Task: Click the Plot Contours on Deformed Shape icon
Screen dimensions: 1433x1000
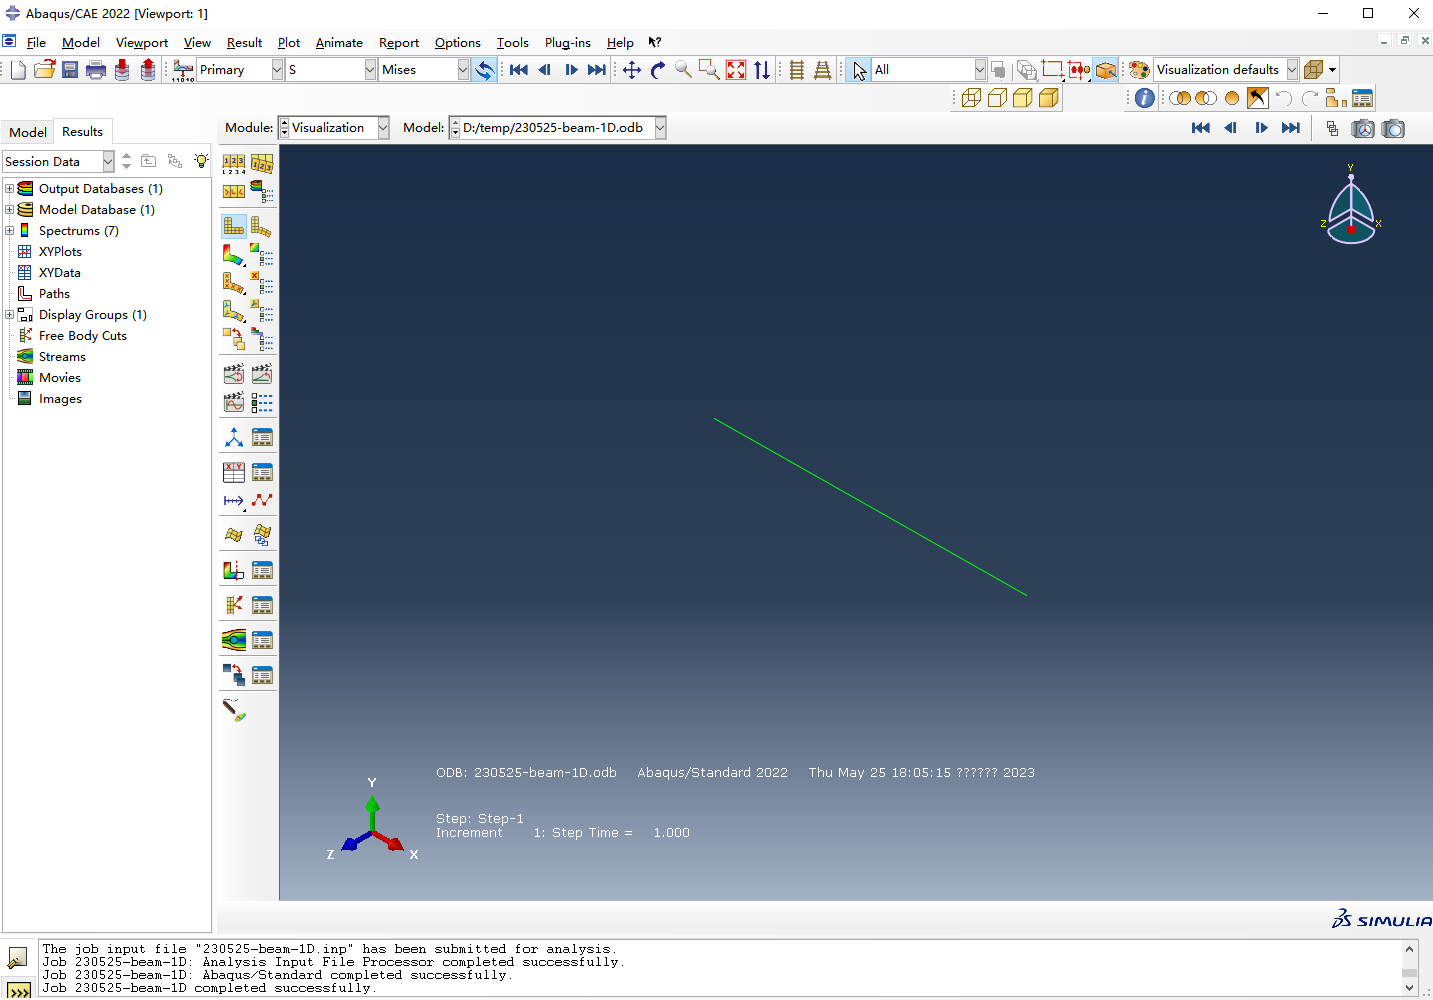Action: 233,255
